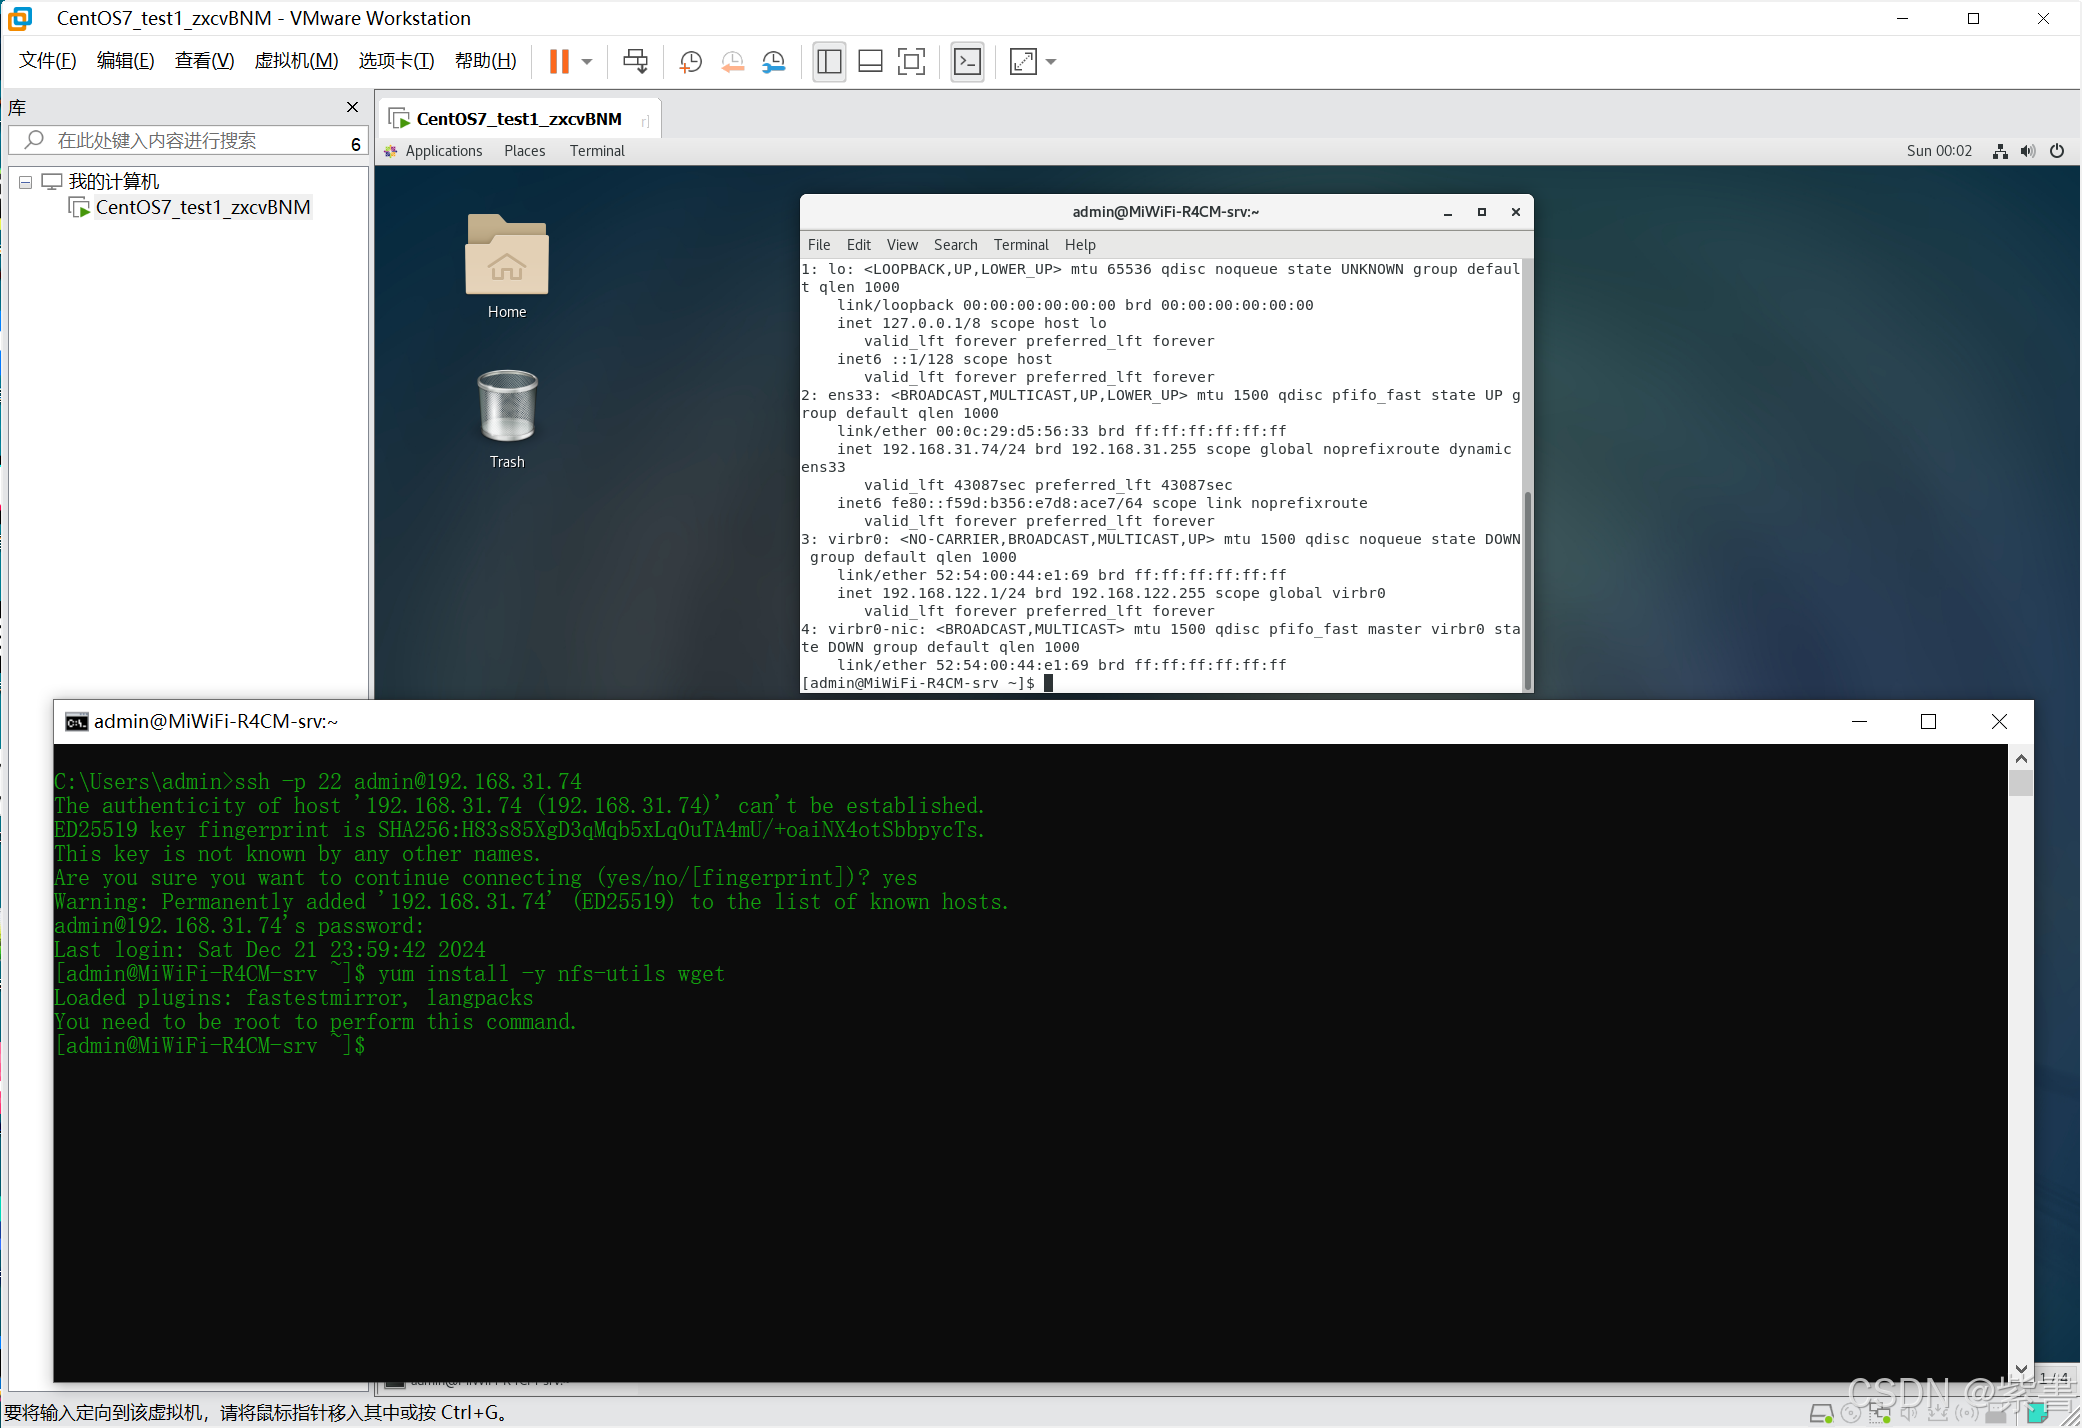Open the stretch guest dropdown arrow
The image size is (2082, 1428).
[1051, 62]
